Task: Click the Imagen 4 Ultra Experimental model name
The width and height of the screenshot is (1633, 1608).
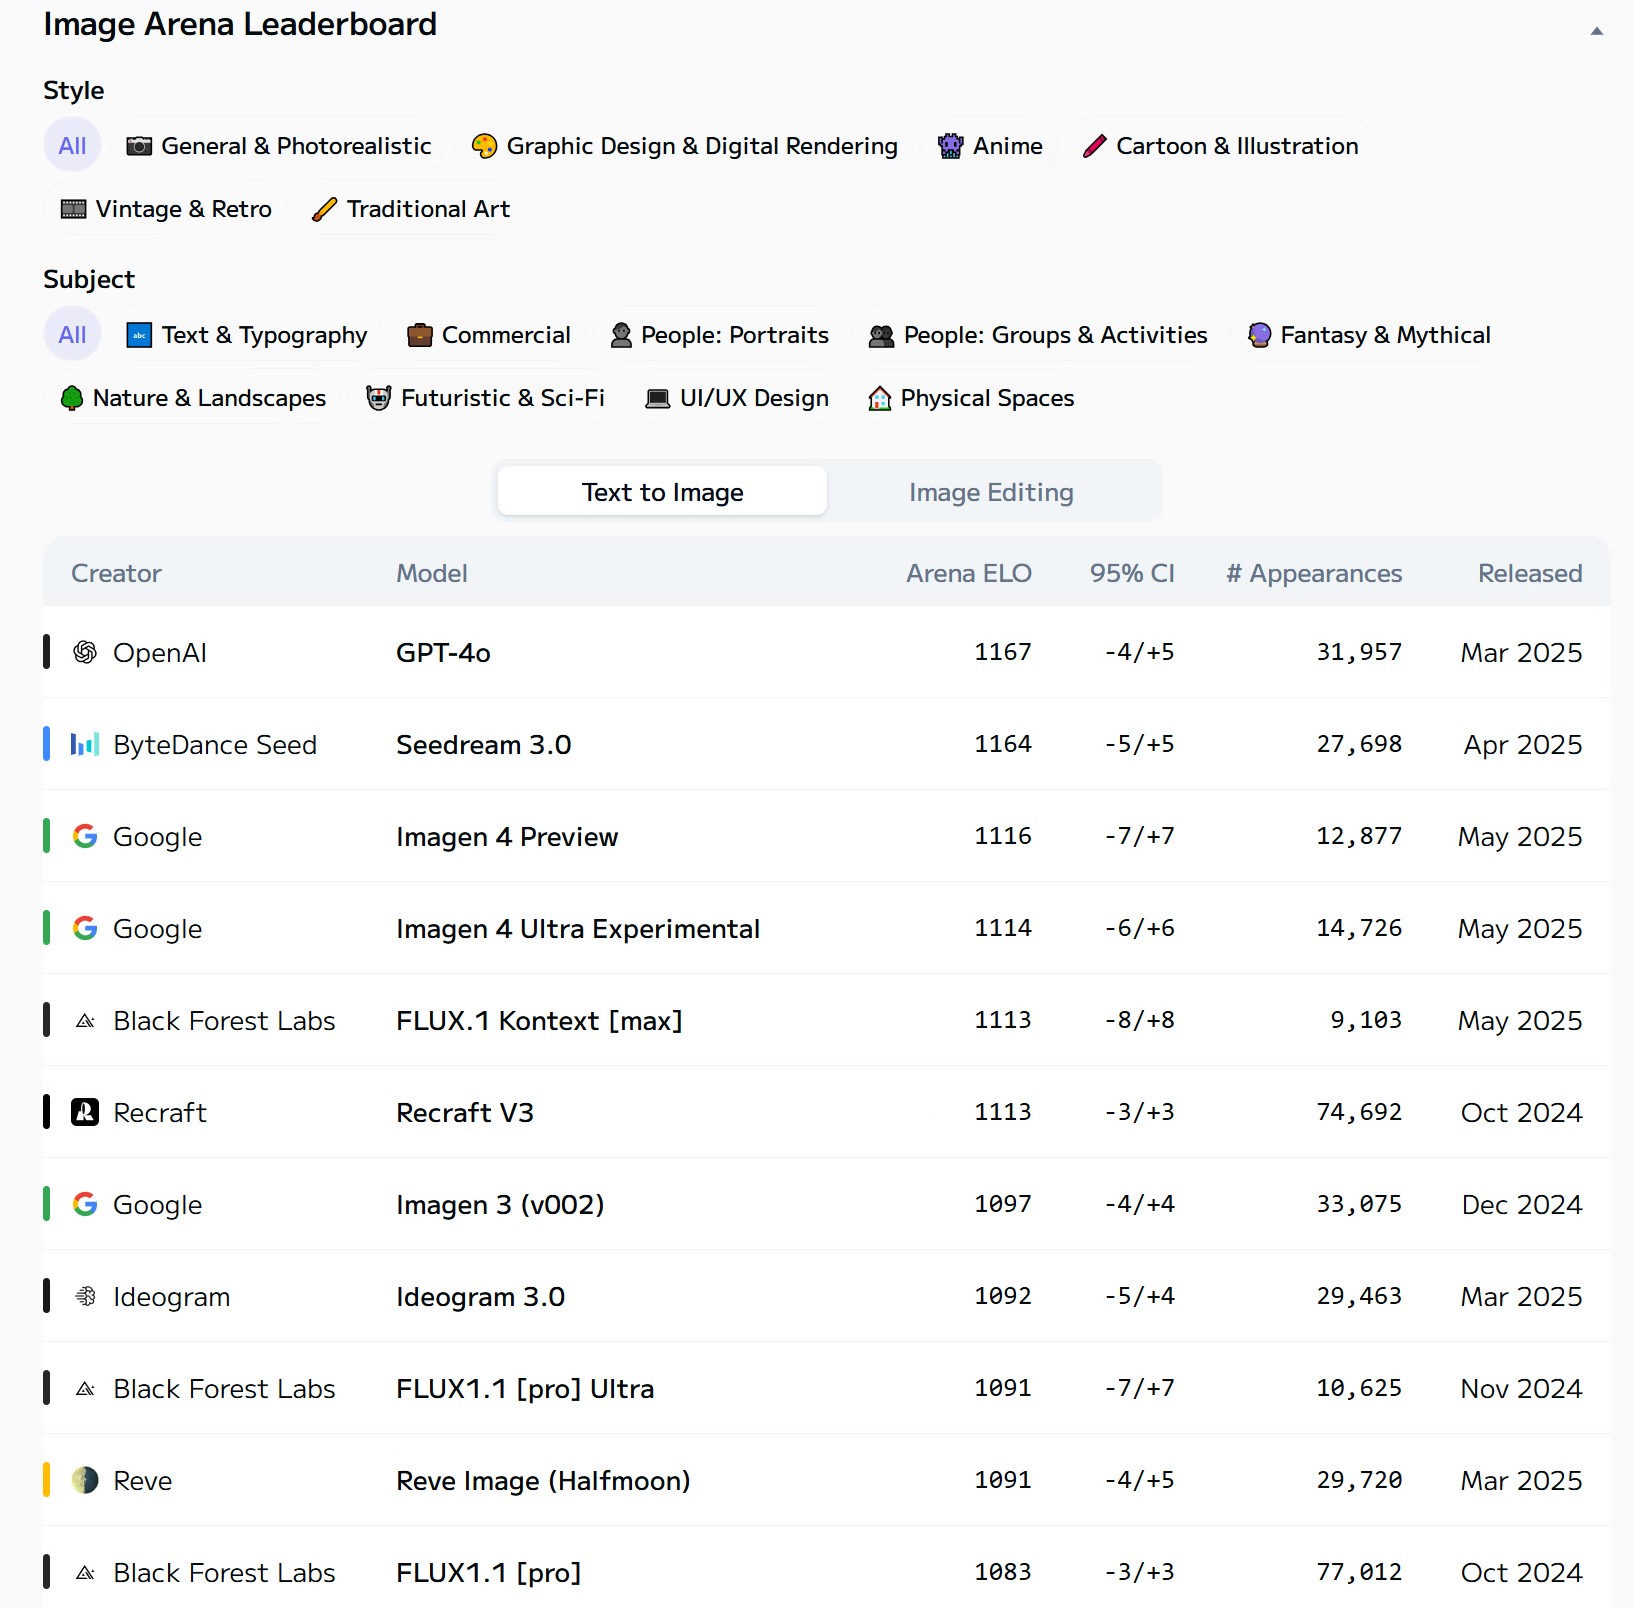Action: coord(578,928)
